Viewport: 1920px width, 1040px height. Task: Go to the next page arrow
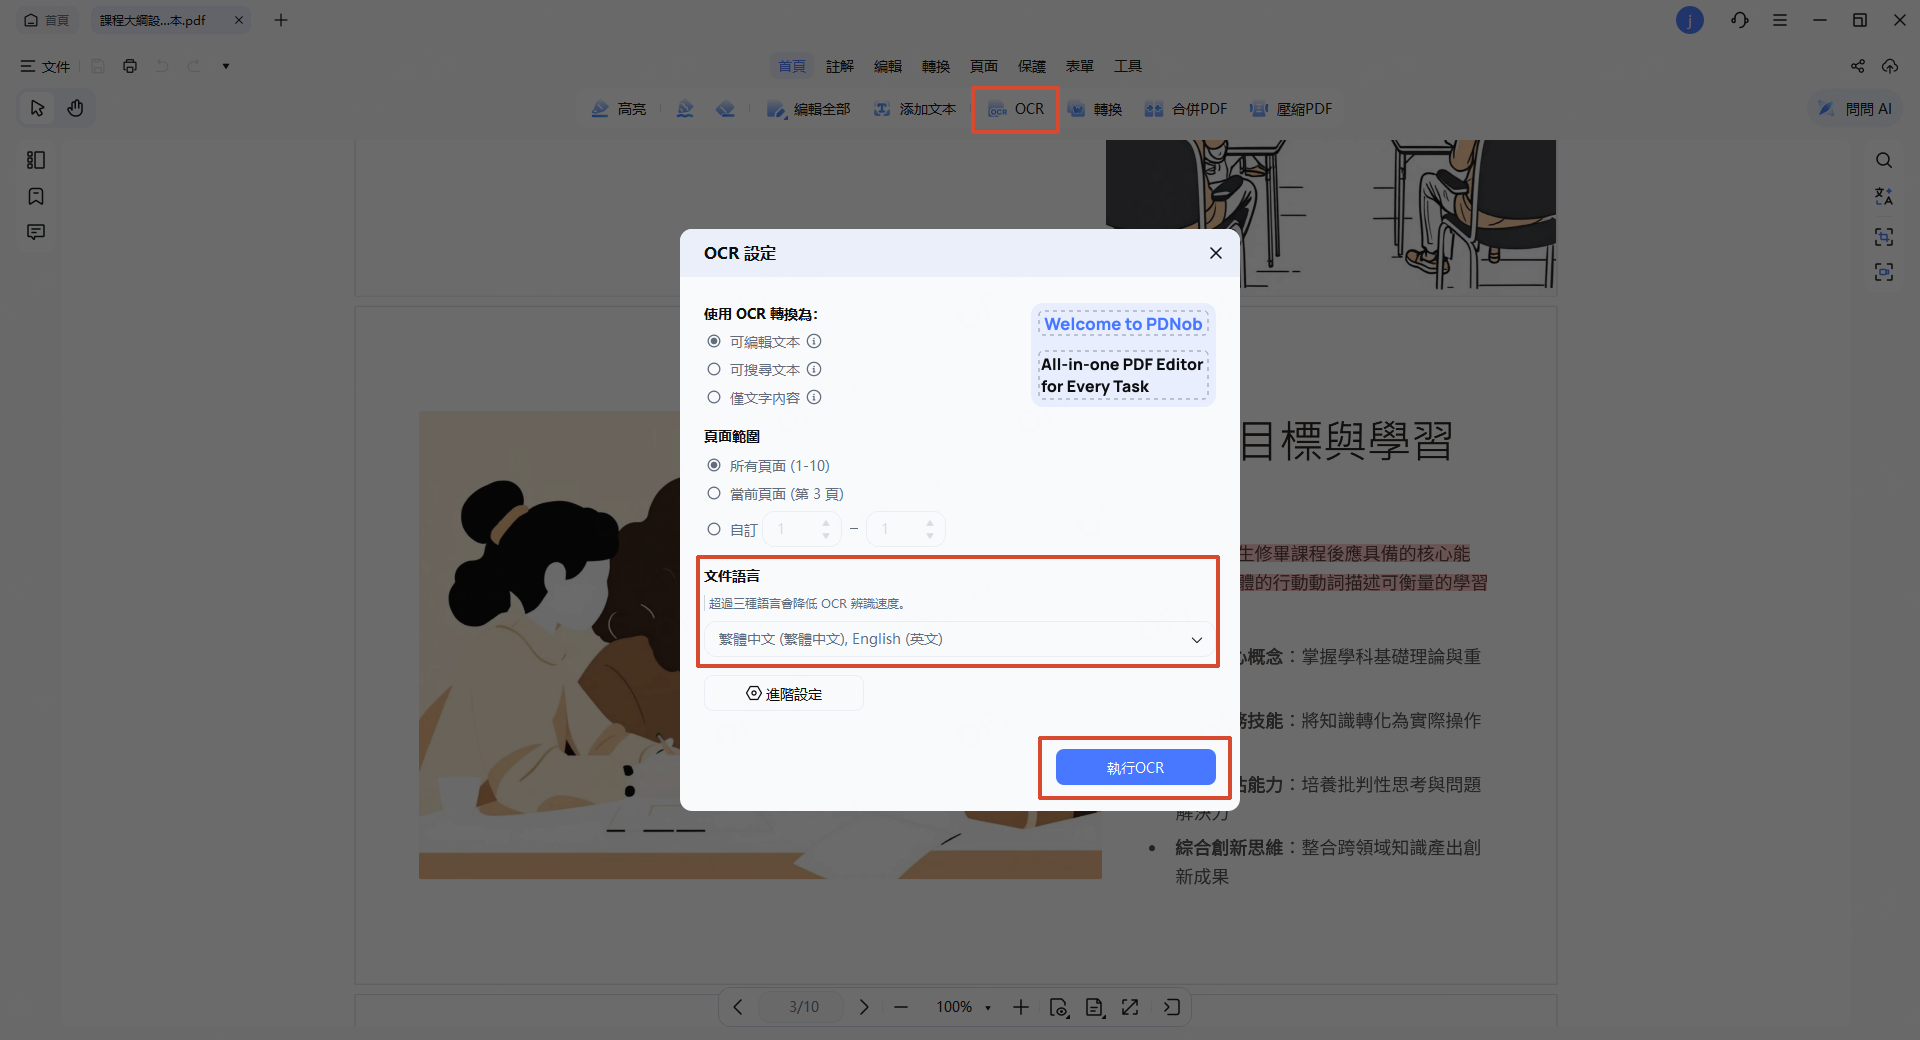pyautogui.click(x=865, y=1007)
